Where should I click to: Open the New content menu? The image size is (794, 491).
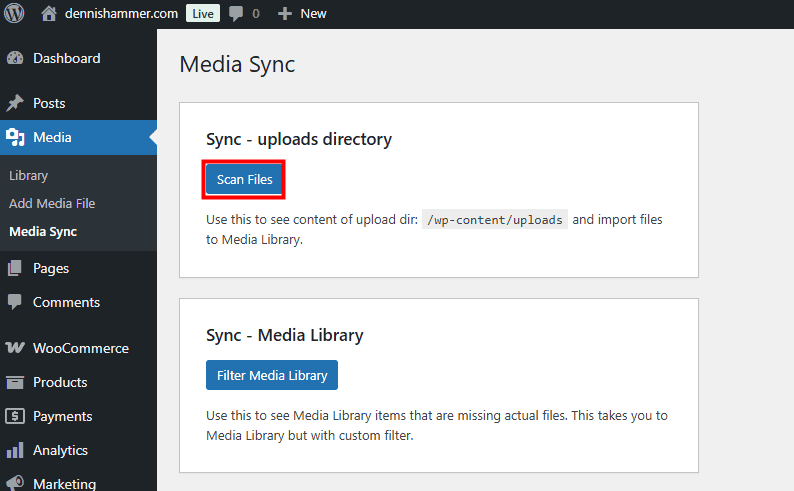[313, 14]
